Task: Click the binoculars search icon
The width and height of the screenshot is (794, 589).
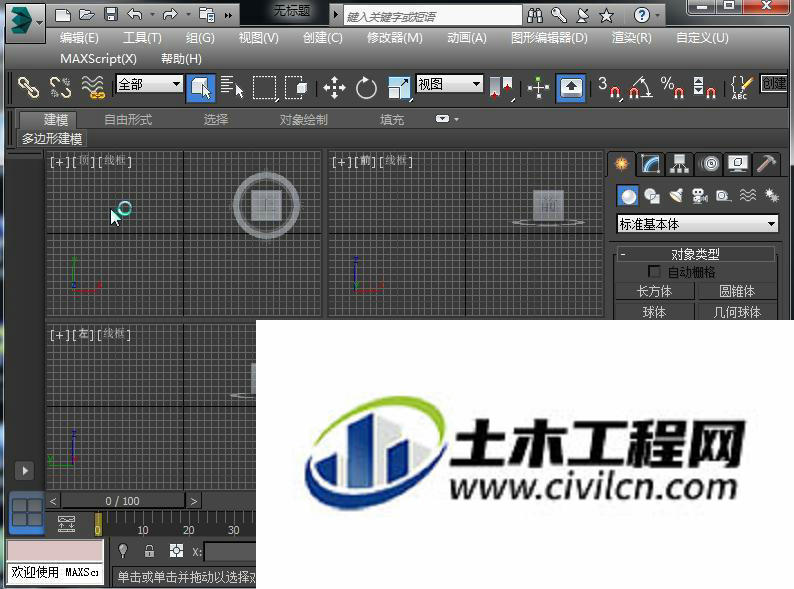Action: tap(535, 16)
